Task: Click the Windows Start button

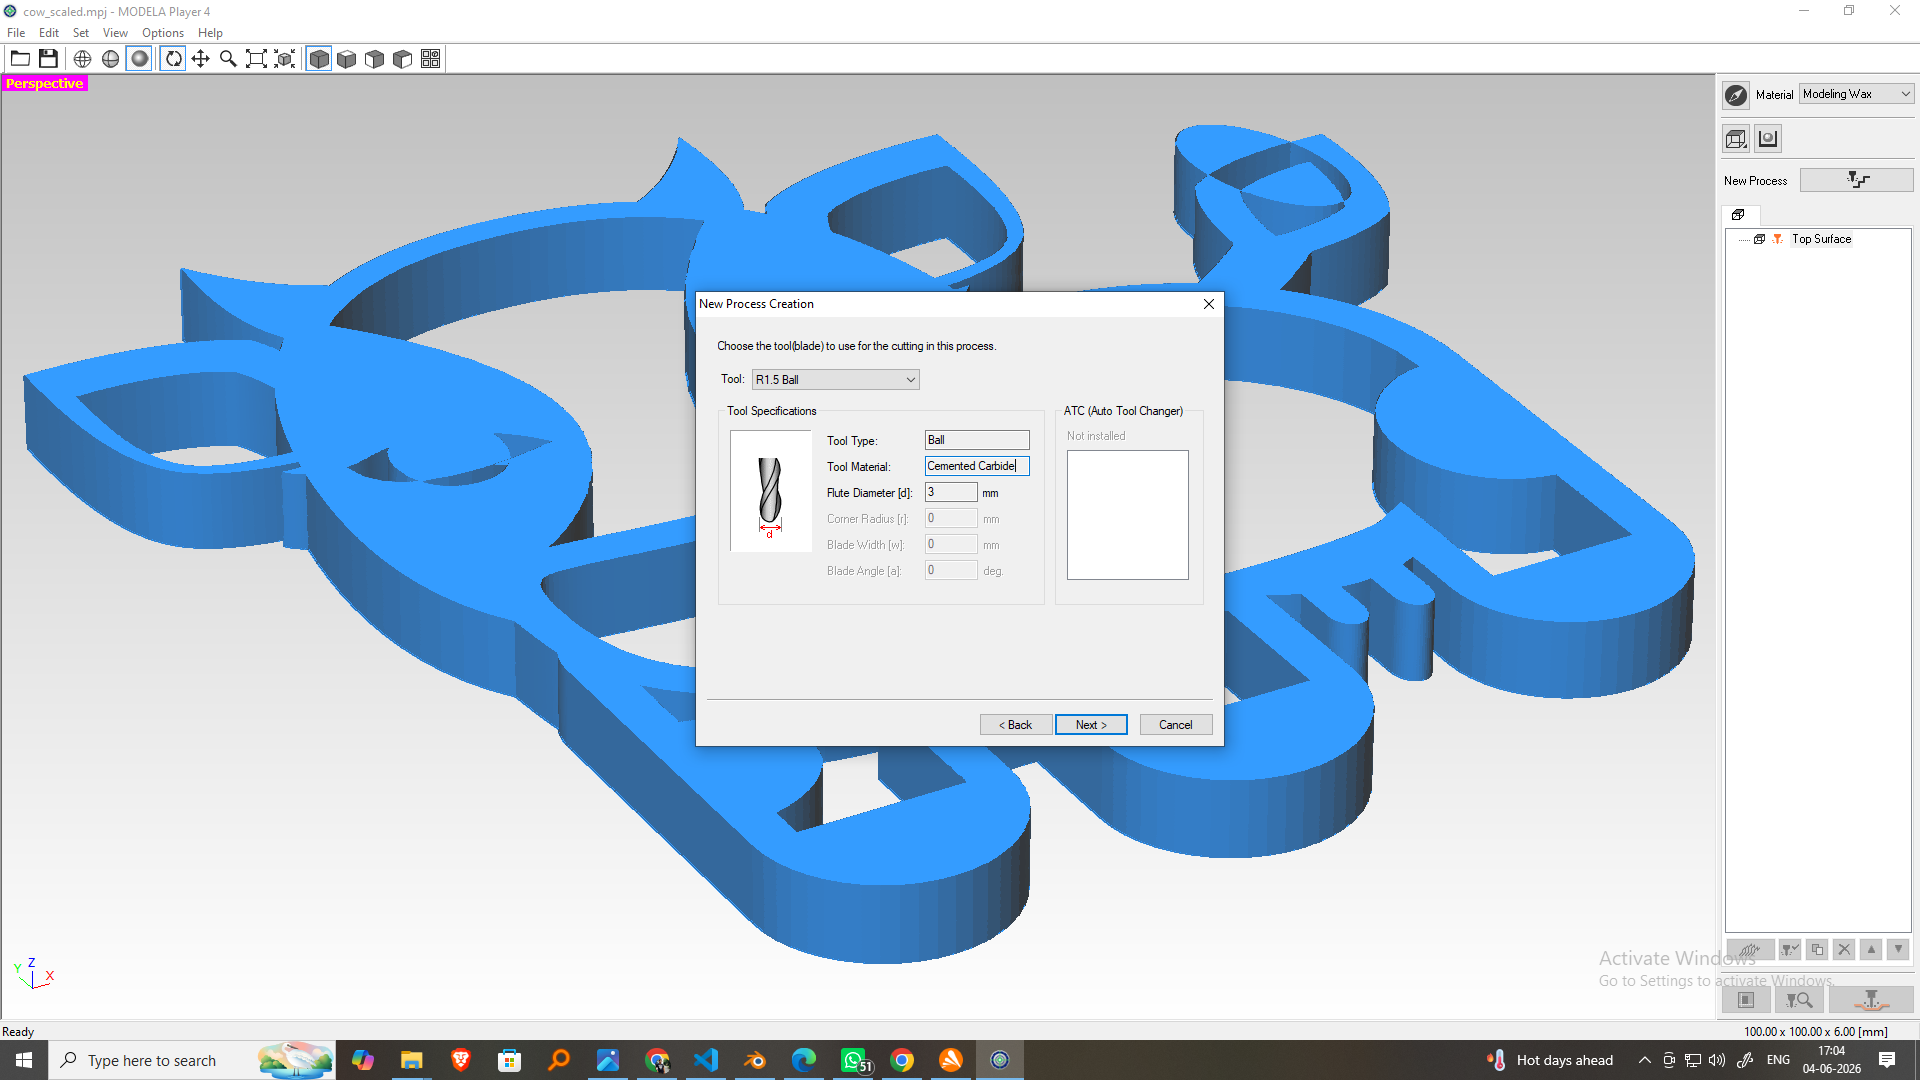Action: (x=24, y=1060)
